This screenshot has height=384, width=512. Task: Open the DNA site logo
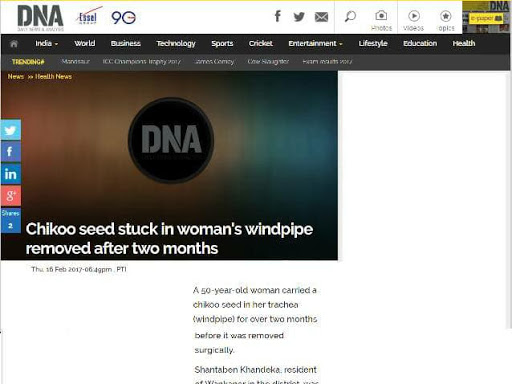40,18
